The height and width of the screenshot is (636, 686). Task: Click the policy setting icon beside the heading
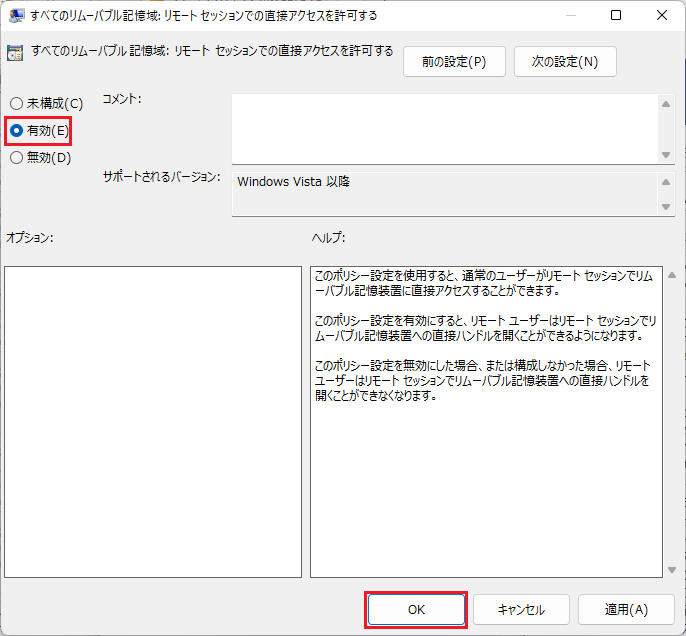(16, 54)
